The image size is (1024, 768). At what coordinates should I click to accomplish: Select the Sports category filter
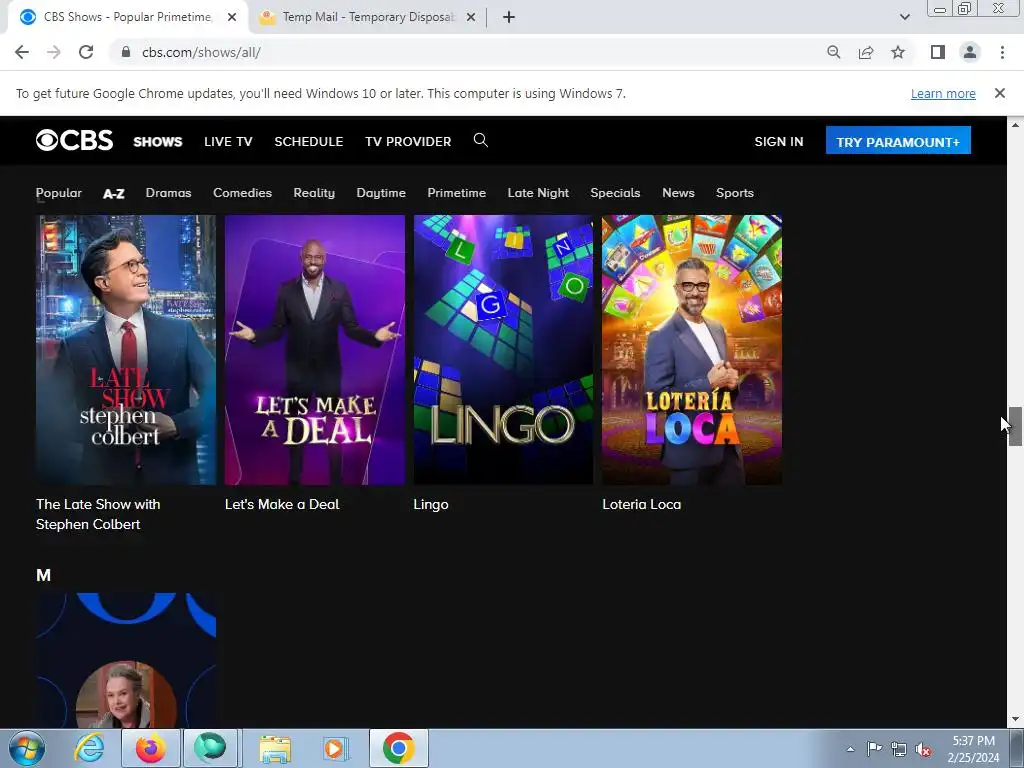tap(735, 193)
